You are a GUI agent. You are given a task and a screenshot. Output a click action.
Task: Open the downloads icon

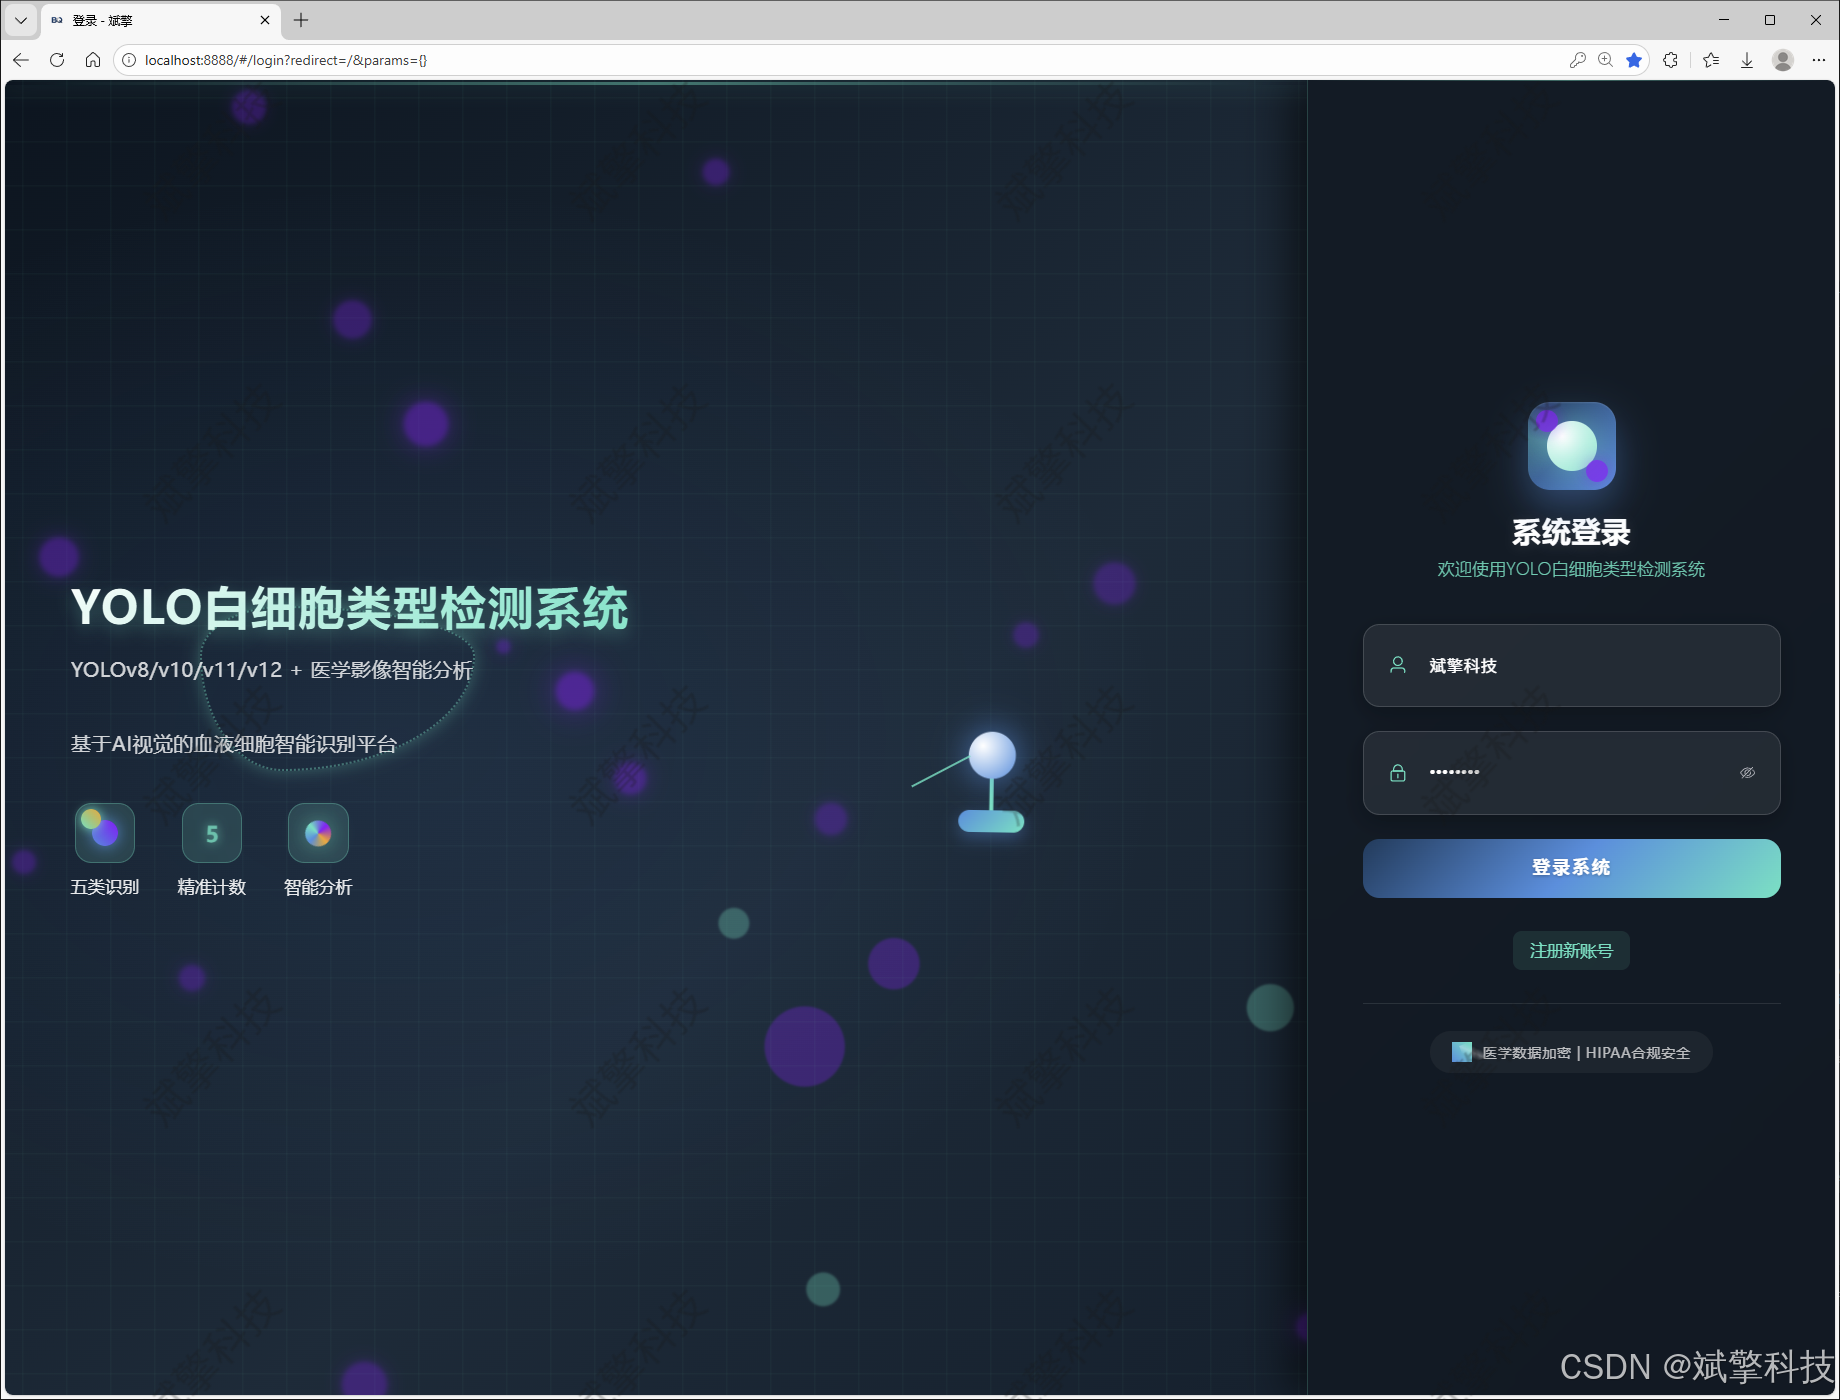coord(1747,60)
